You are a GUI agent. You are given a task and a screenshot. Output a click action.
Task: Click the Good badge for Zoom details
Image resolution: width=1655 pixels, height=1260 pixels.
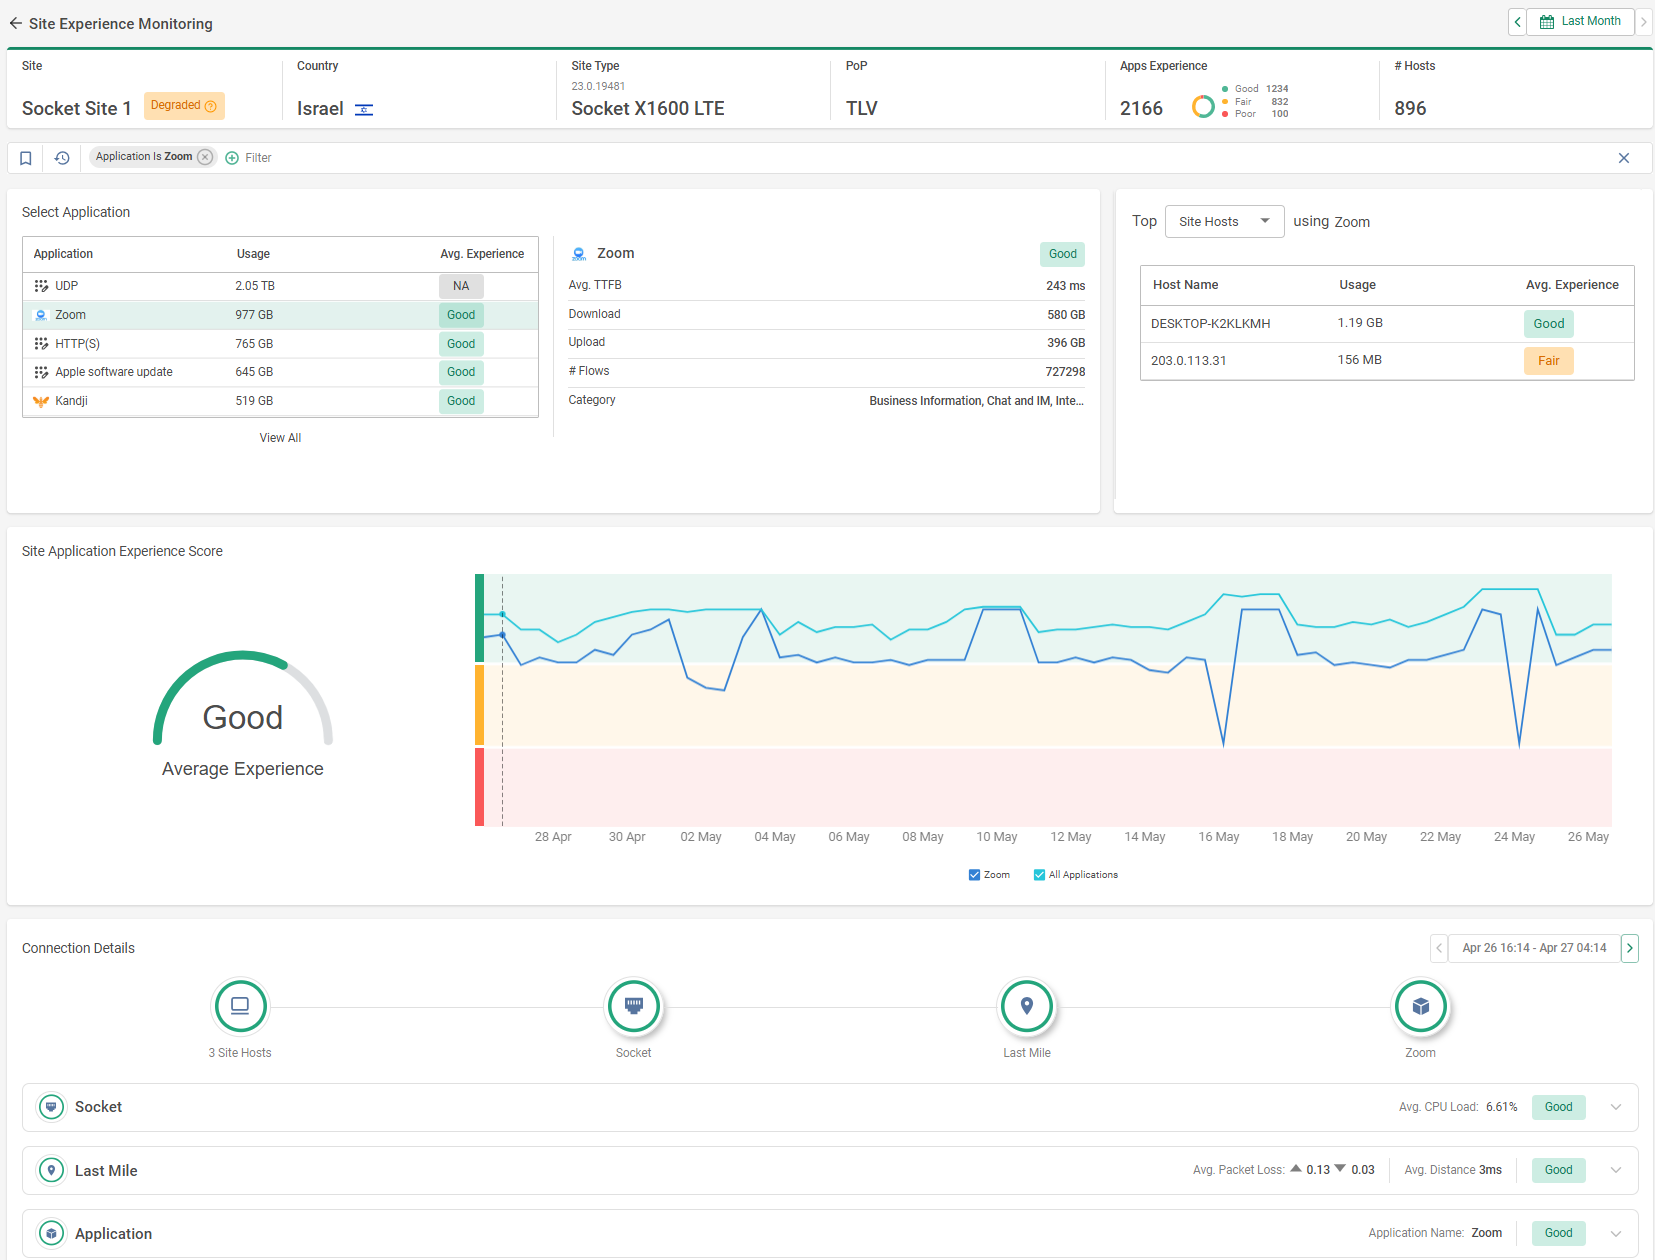click(x=1062, y=254)
